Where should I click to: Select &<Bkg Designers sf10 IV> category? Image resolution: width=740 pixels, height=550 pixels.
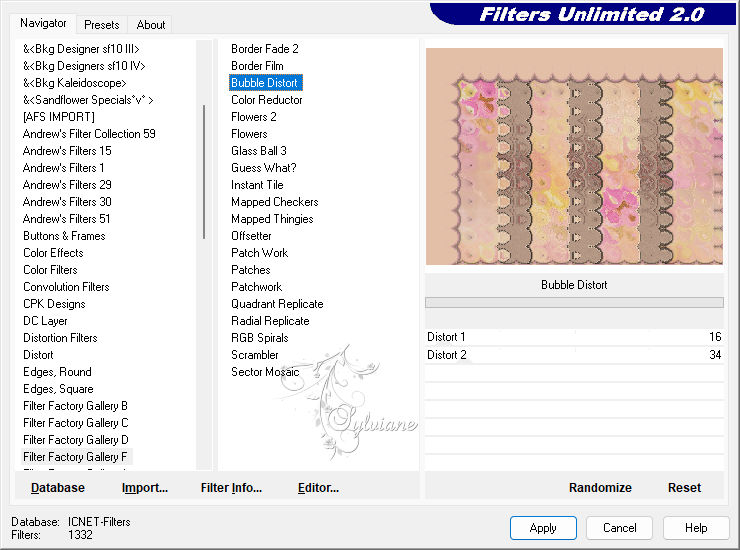point(84,66)
